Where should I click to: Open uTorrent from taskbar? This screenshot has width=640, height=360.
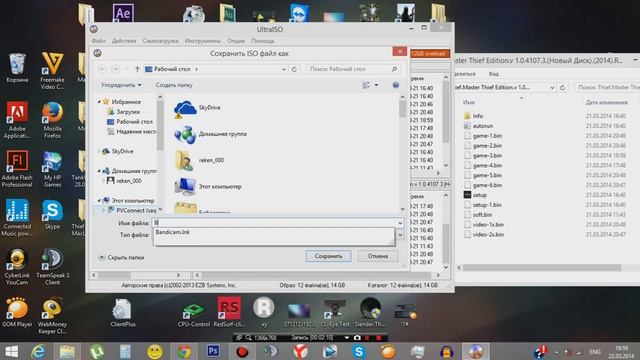(x=96, y=351)
